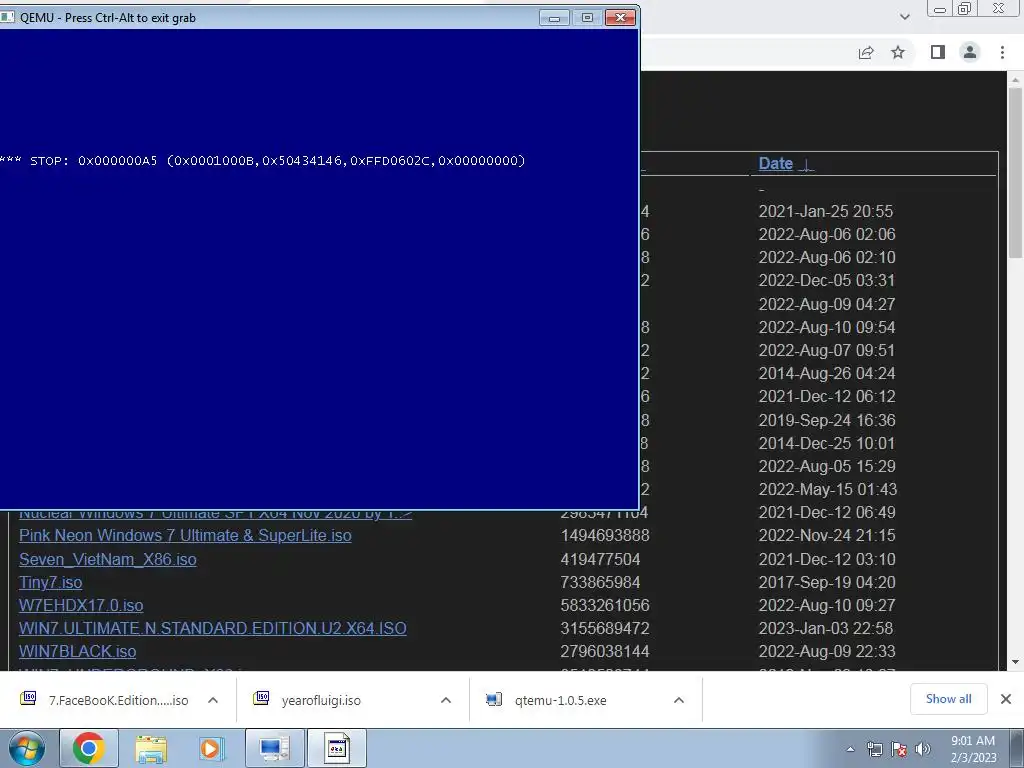Bookmark this page with star icon

[x=898, y=52]
